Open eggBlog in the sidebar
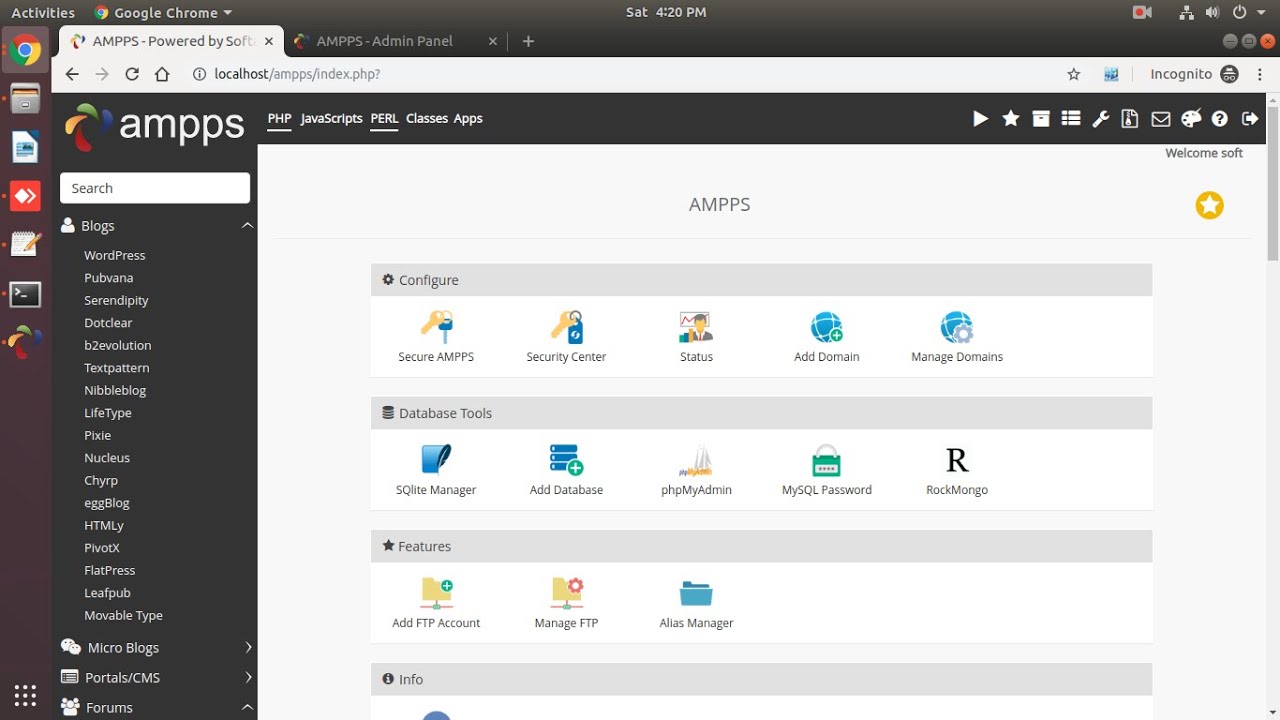This screenshot has width=1280, height=720. click(107, 503)
